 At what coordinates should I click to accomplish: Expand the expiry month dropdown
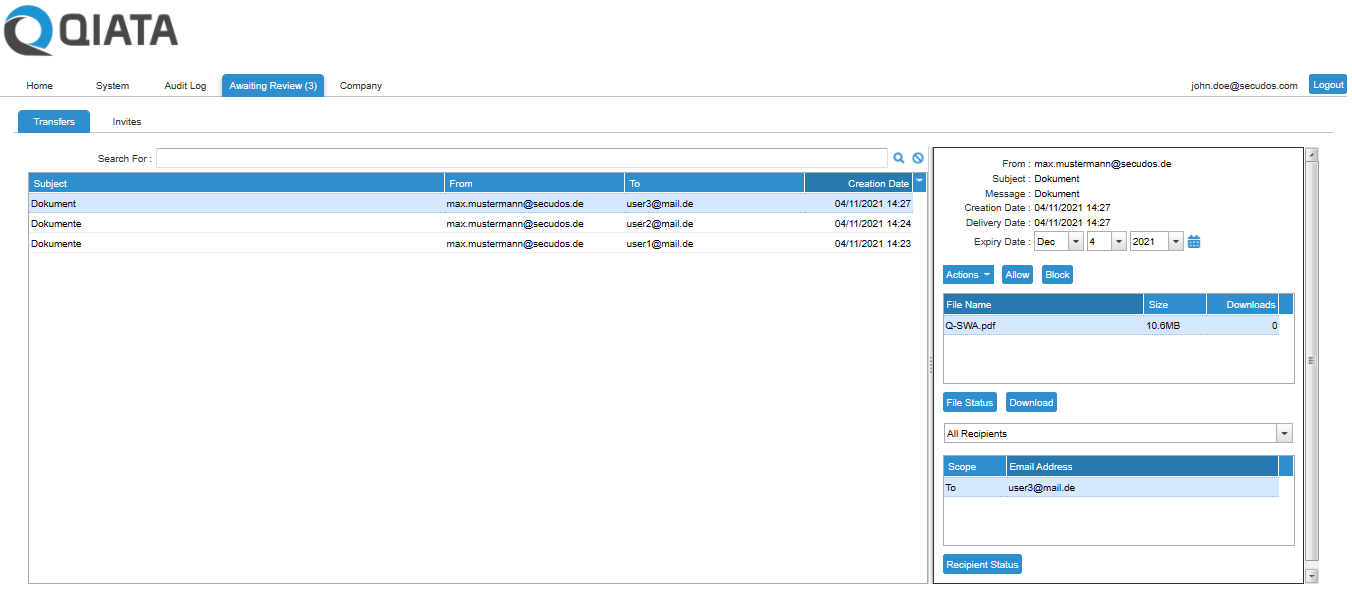[x=1076, y=242]
